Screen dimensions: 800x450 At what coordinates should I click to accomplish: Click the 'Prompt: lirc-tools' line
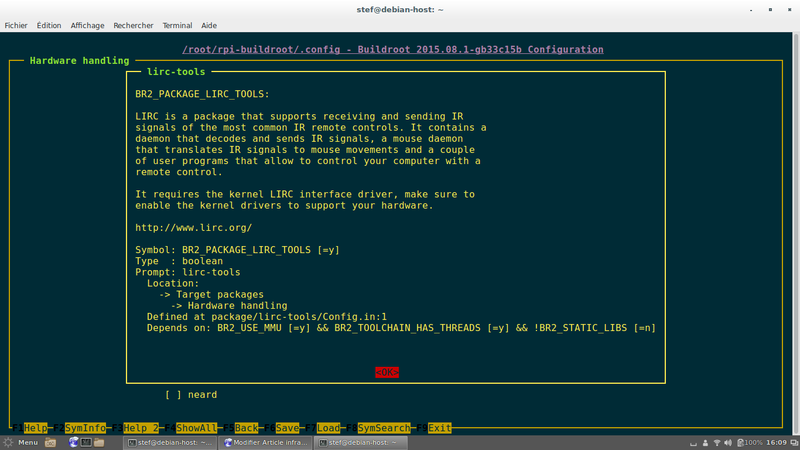(x=188, y=272)
